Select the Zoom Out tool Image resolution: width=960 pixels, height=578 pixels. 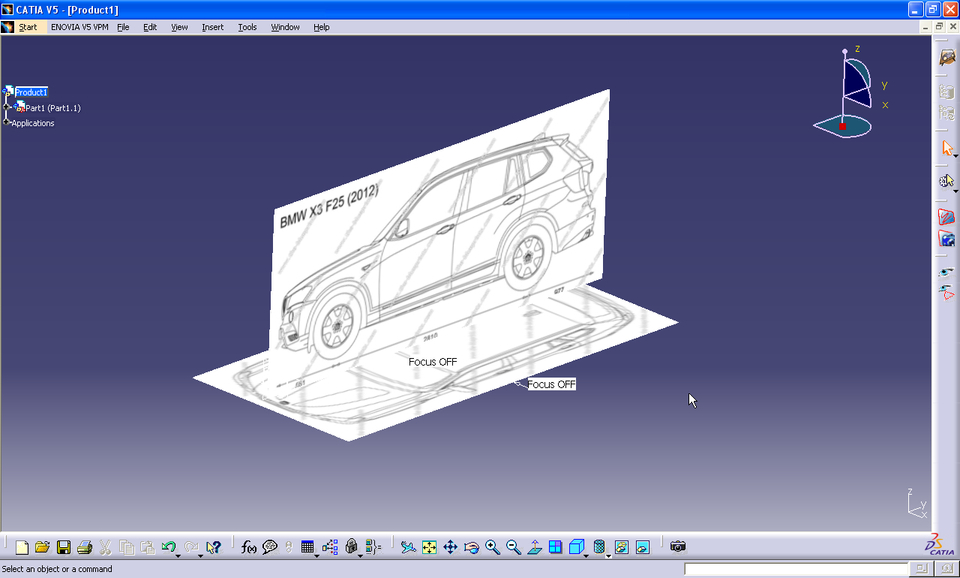tap(512, 547)
